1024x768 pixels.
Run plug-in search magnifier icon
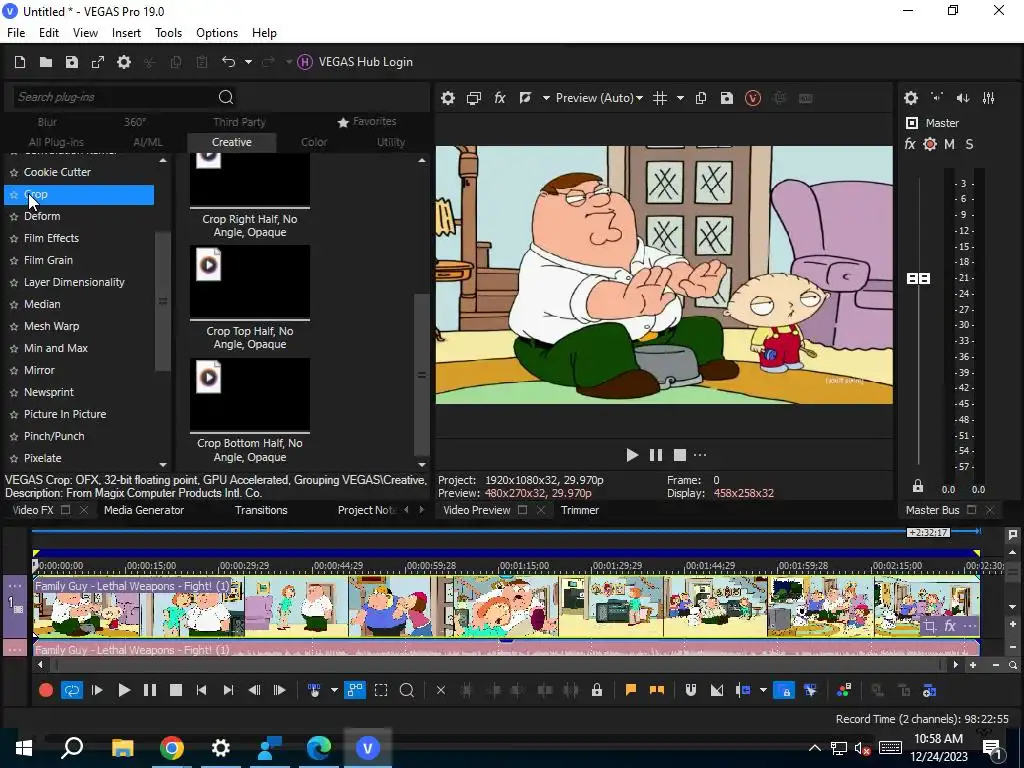pyautogui.click(x=226, y=97)
